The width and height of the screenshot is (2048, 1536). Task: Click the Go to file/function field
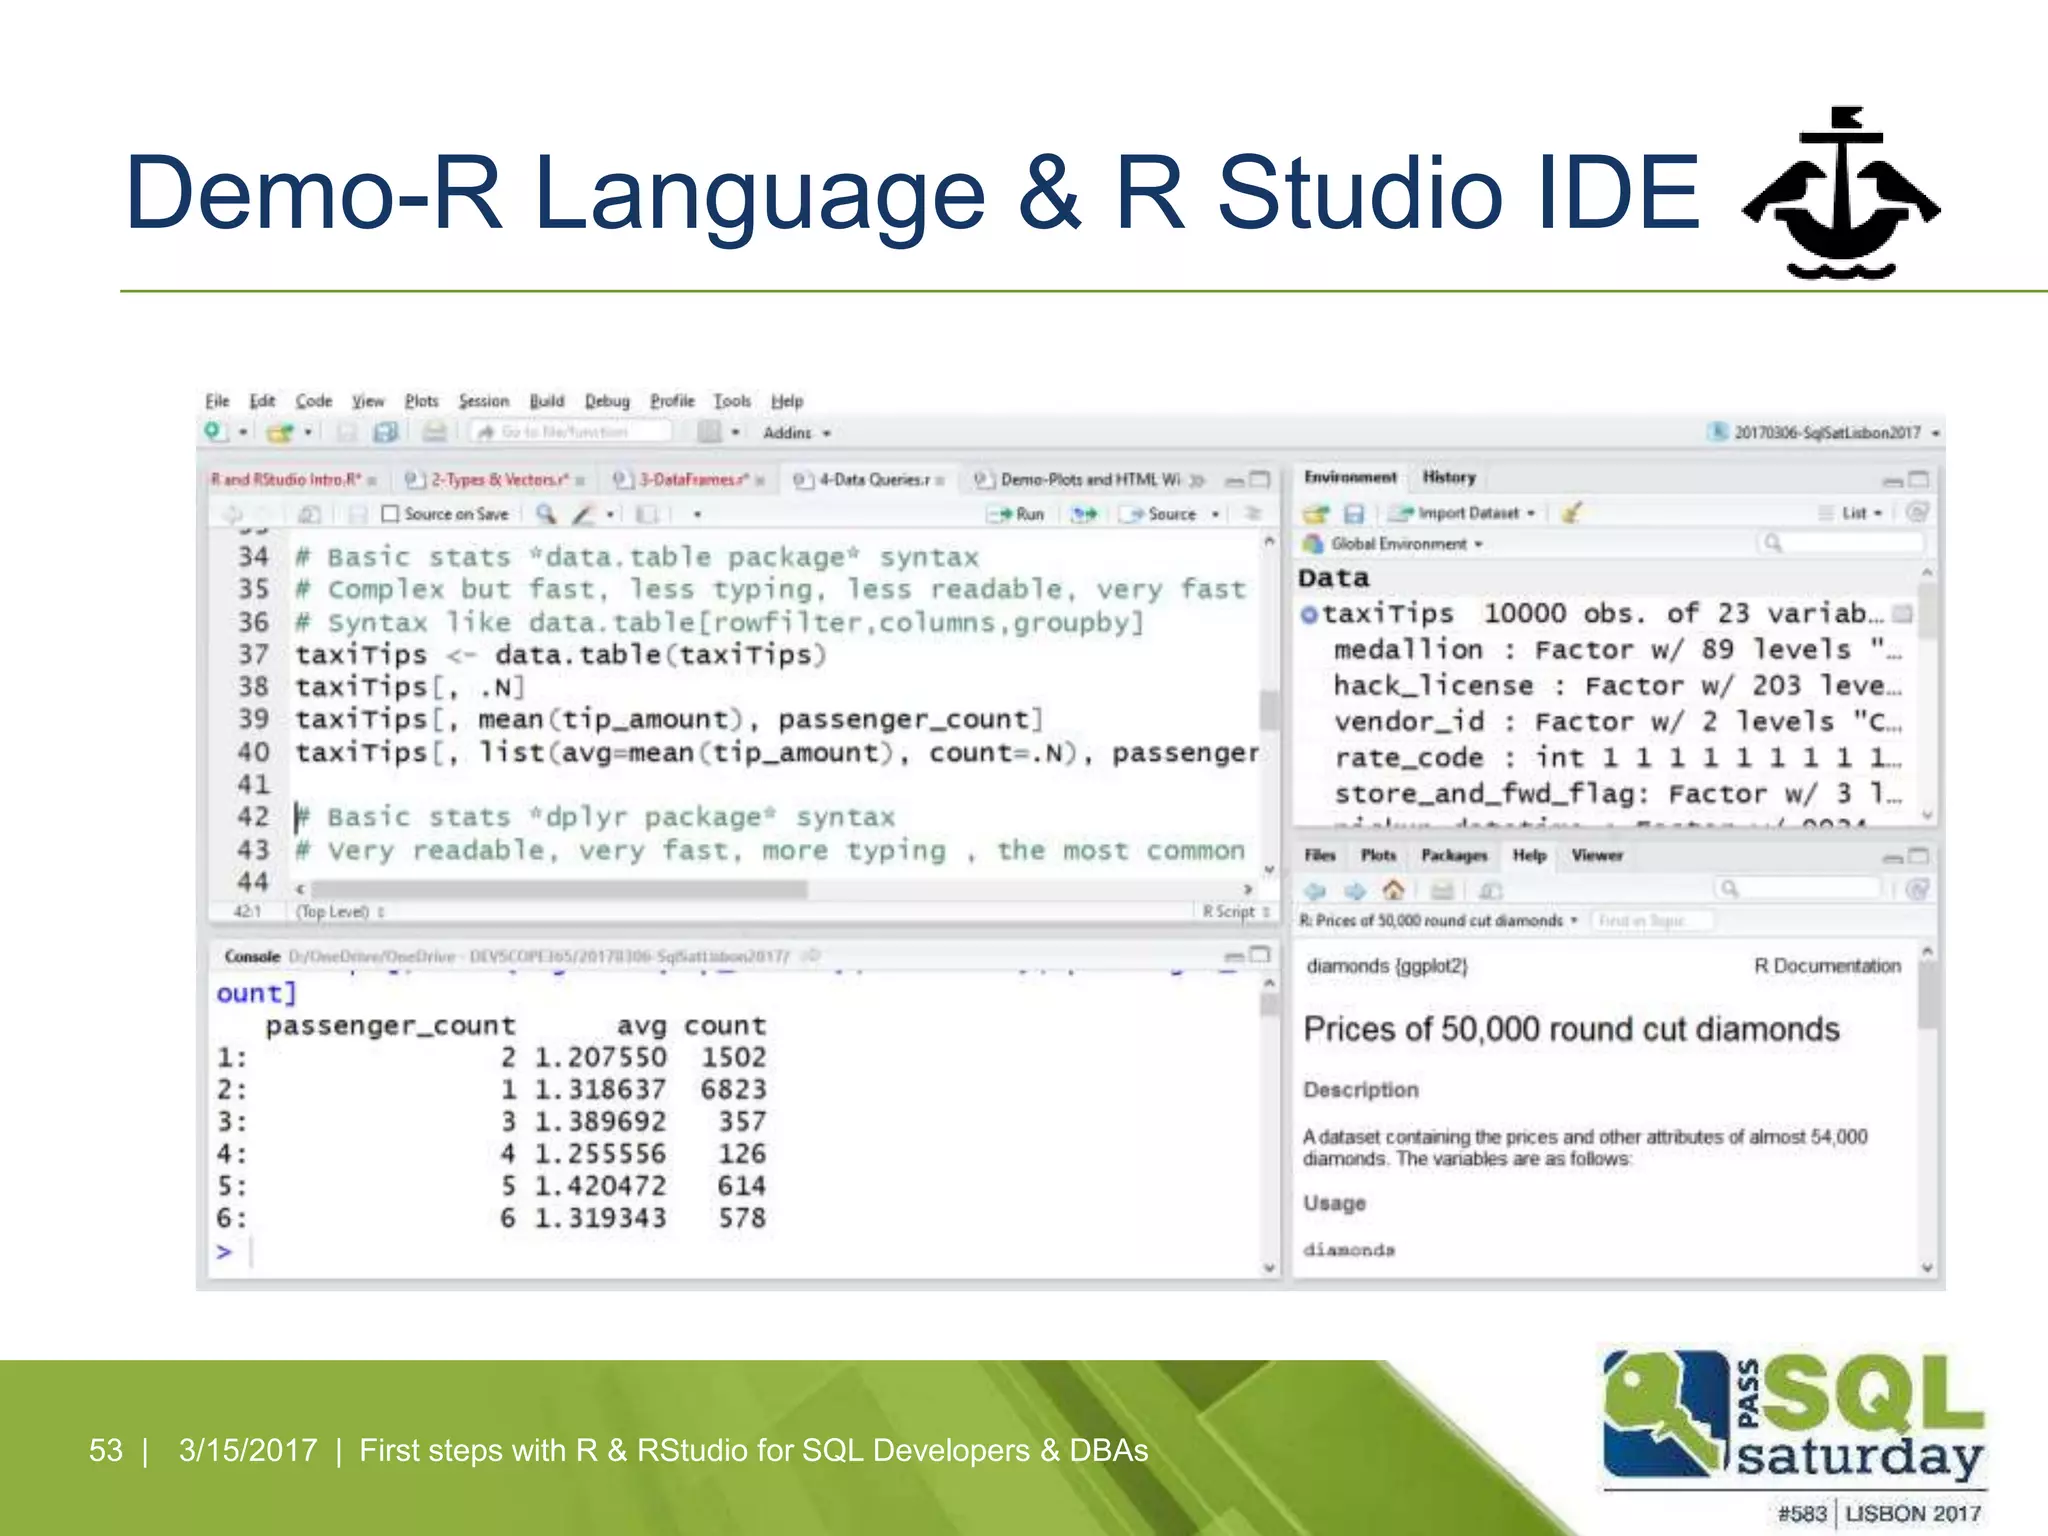pyautogui.click(x=572, y=432)
